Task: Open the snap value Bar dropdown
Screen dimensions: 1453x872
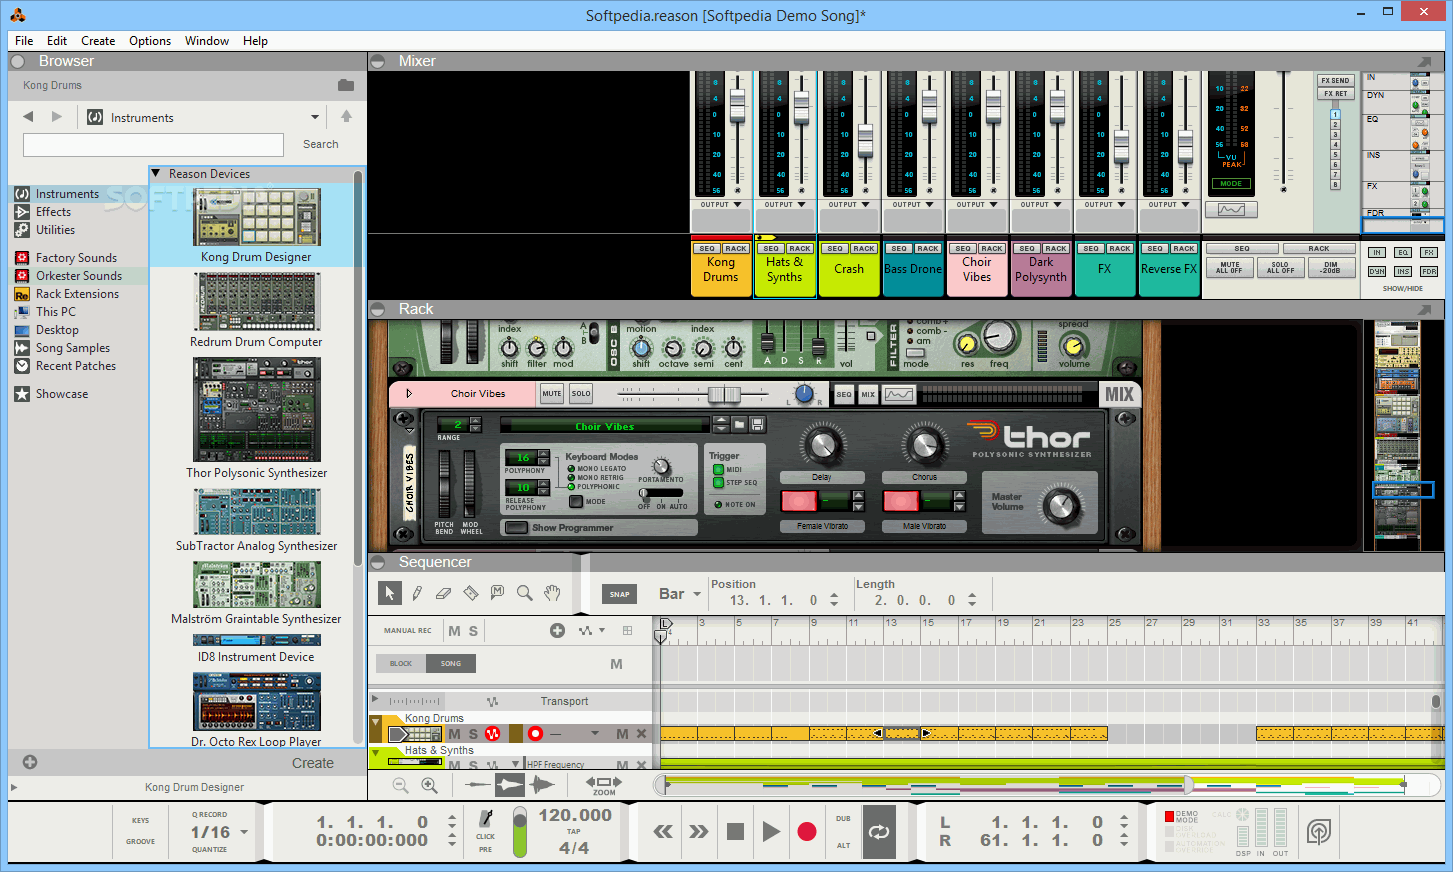Action: click(x=680, y=594)
